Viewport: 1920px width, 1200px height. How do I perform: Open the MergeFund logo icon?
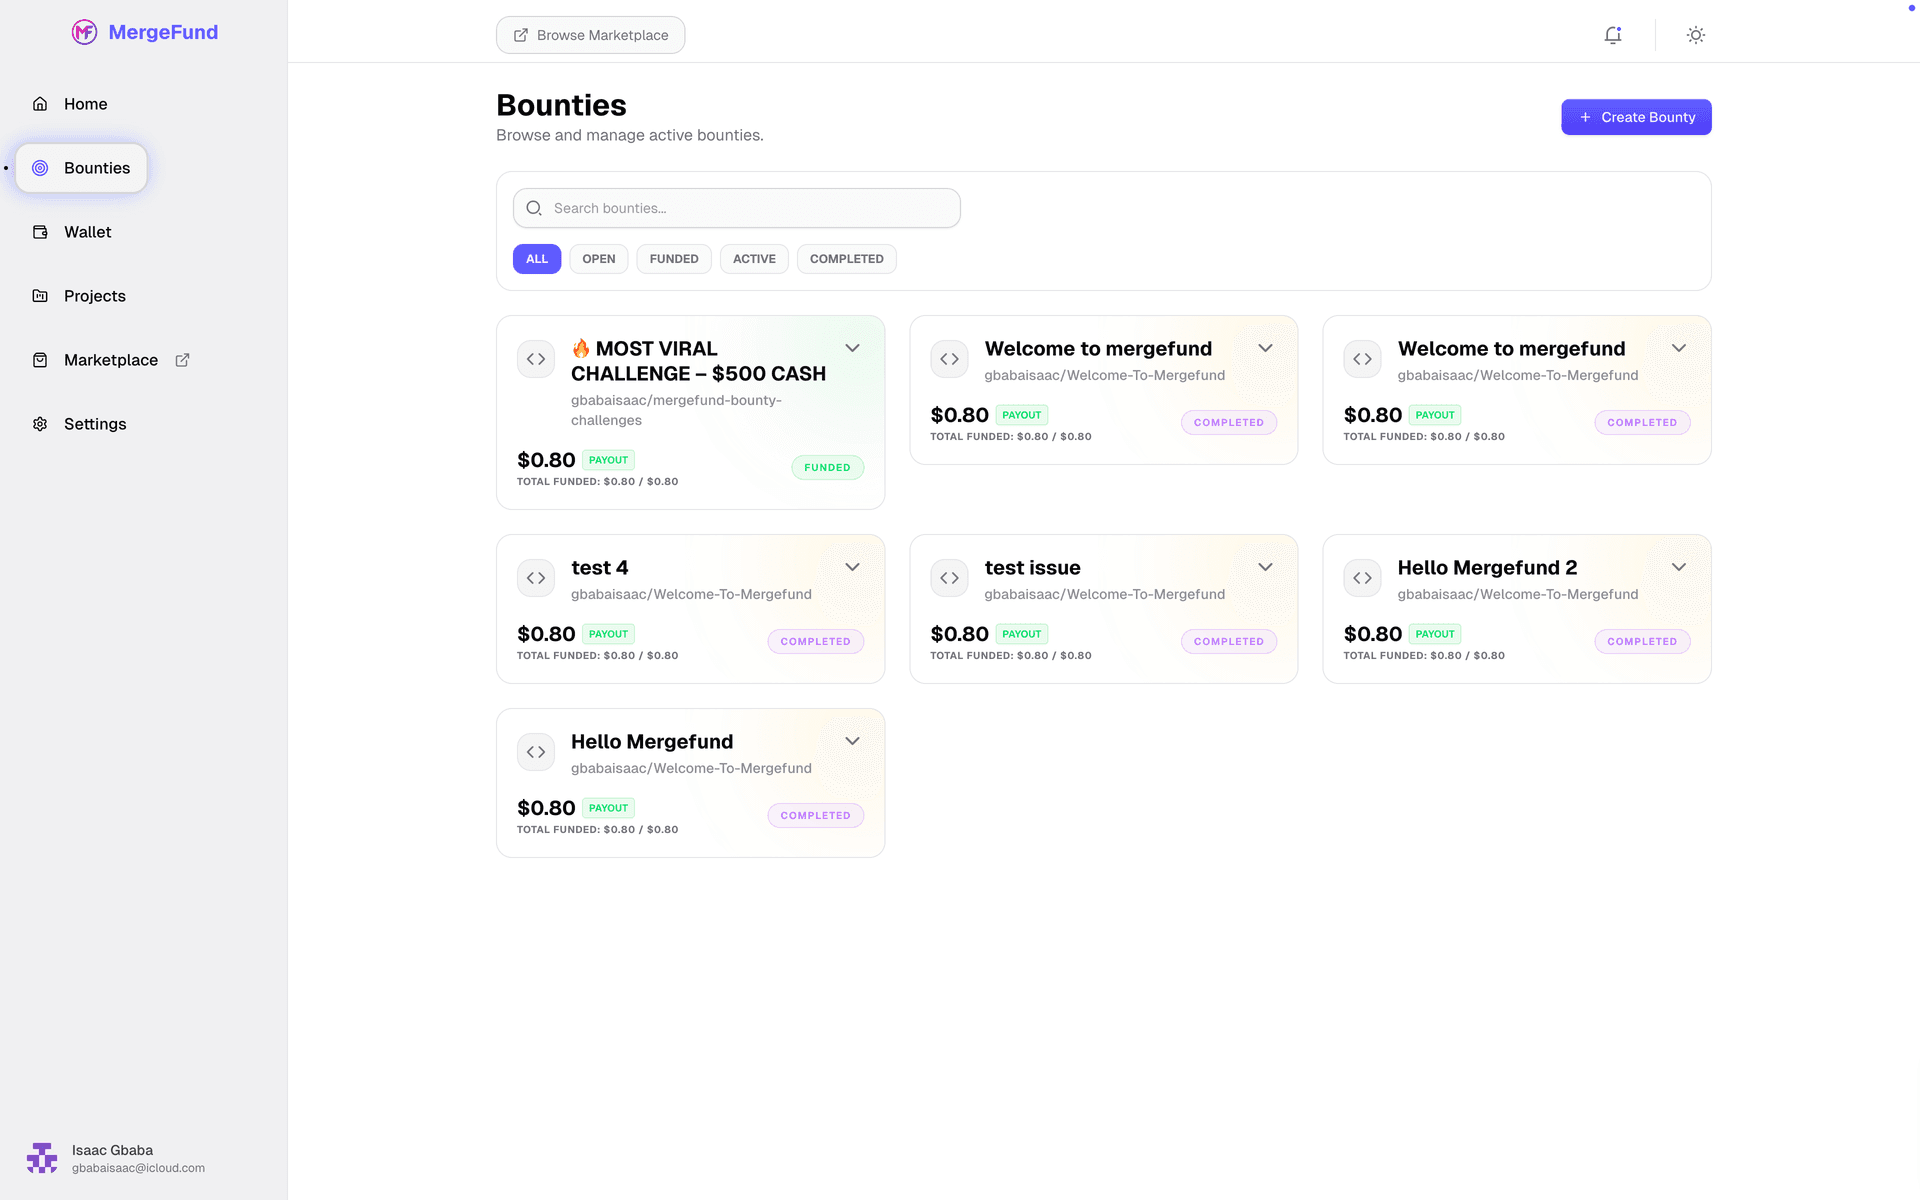coord(84,32)
